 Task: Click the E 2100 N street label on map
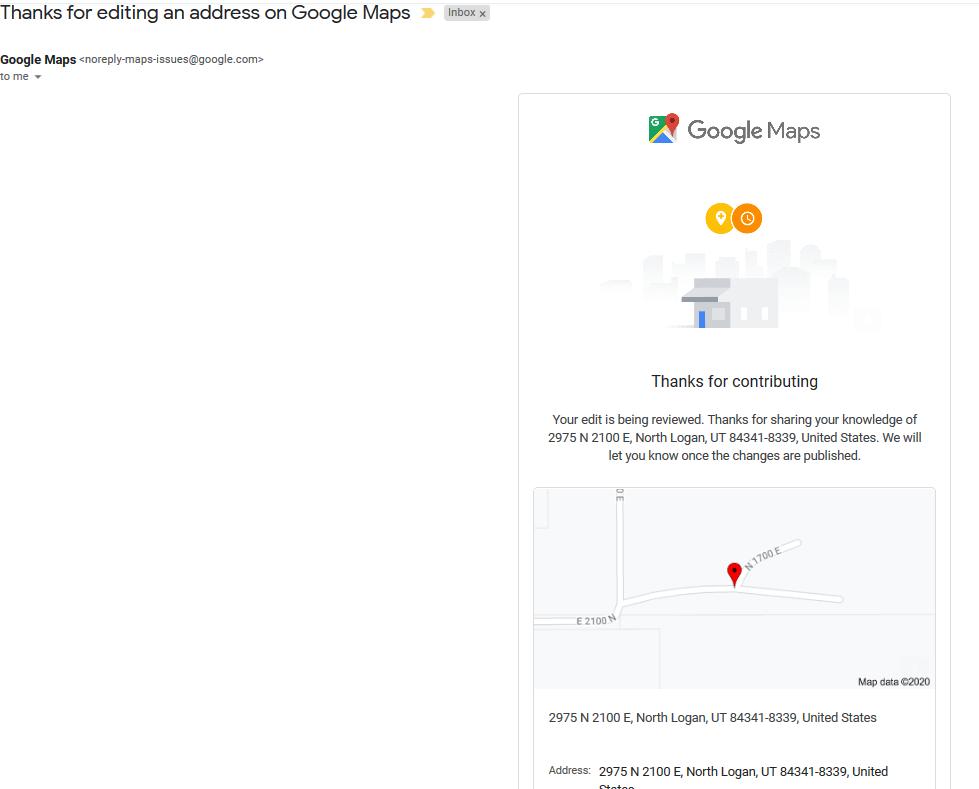point(596,620)
